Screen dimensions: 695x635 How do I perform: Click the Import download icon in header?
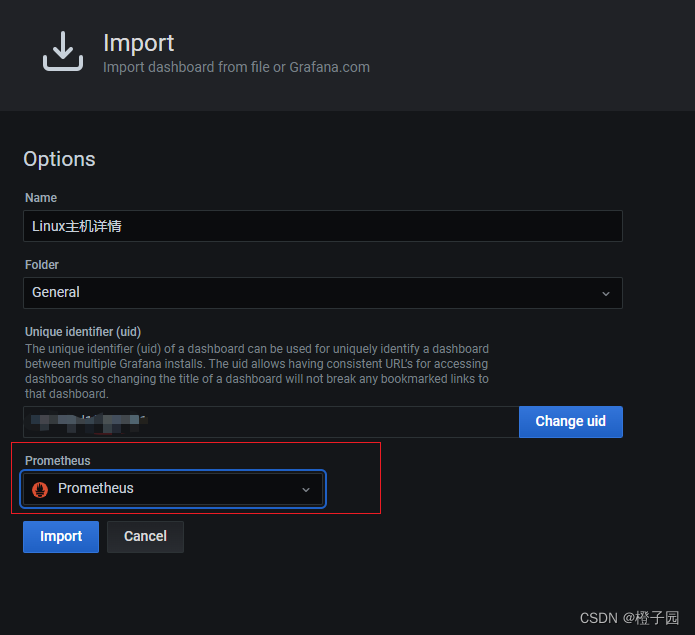62,51
